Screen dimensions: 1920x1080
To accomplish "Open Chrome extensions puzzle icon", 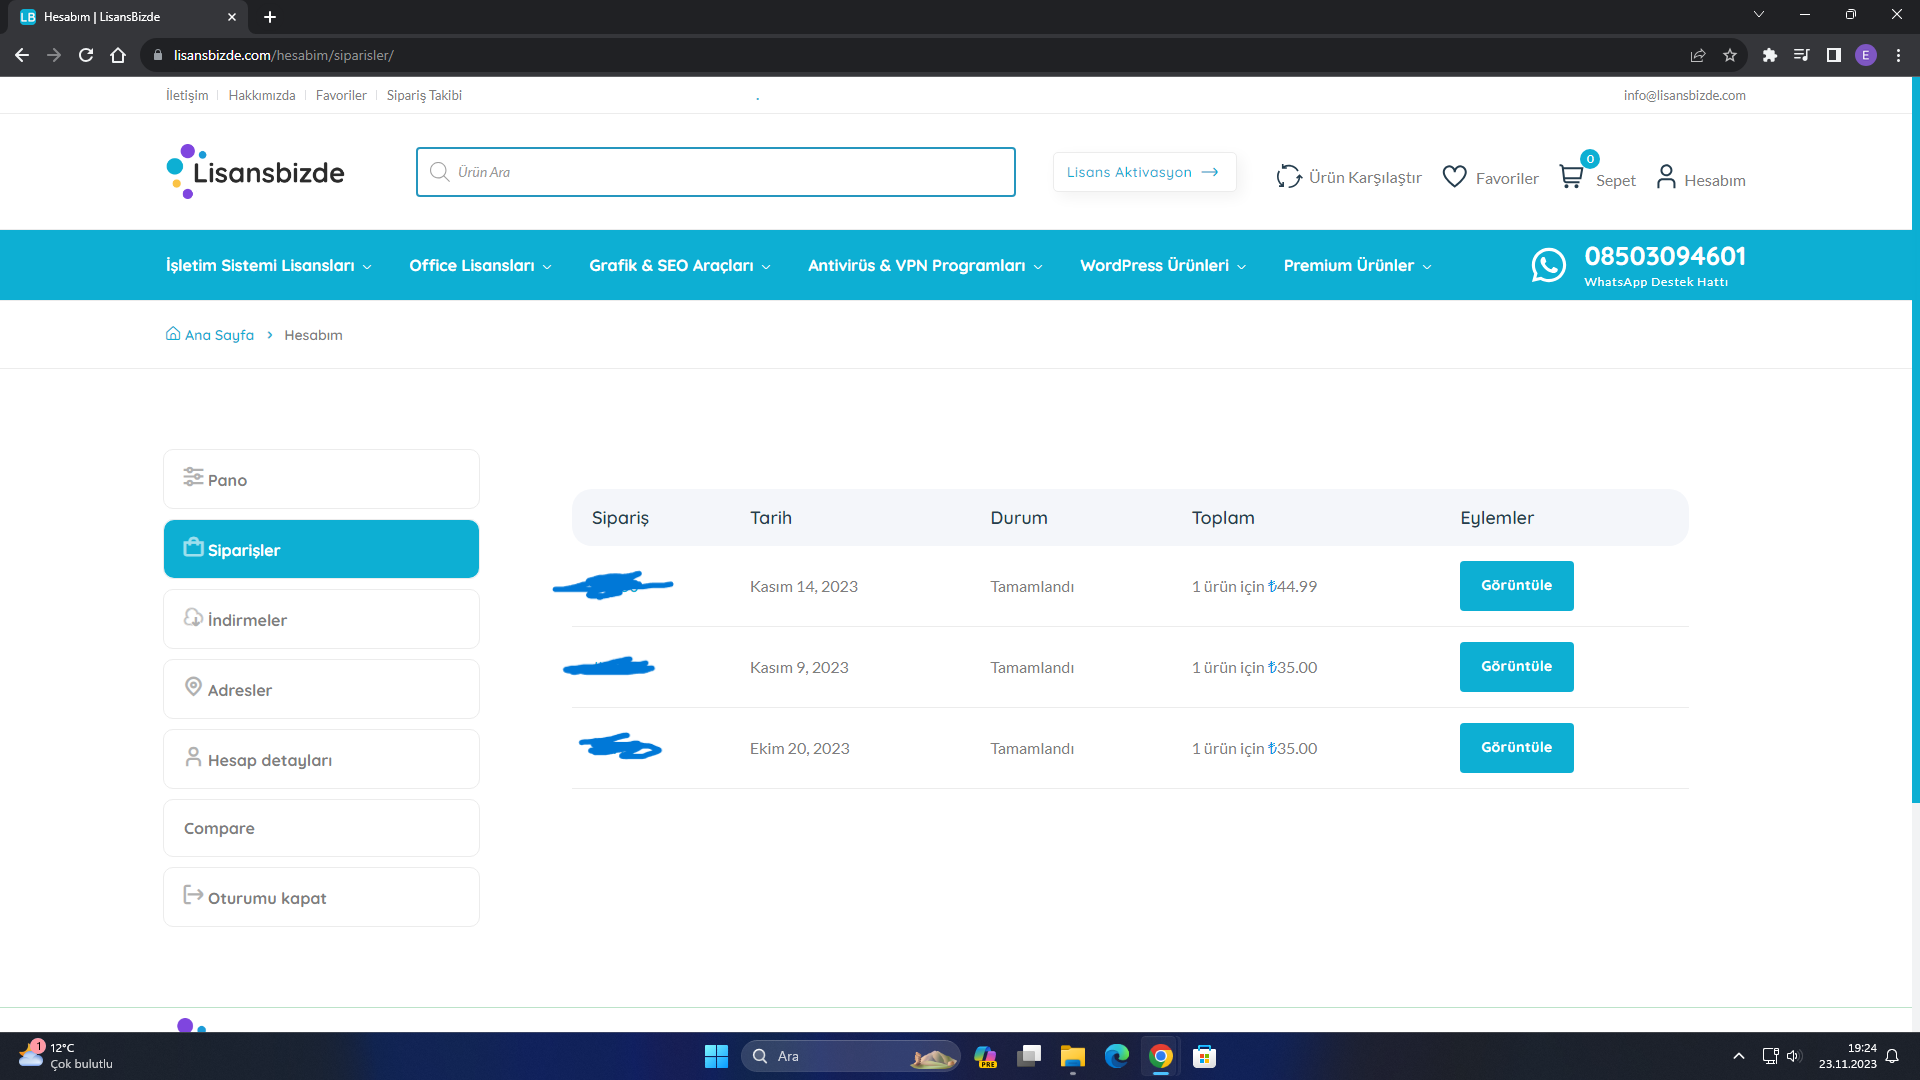I will pyautogui.click(x=1770, y=55).
